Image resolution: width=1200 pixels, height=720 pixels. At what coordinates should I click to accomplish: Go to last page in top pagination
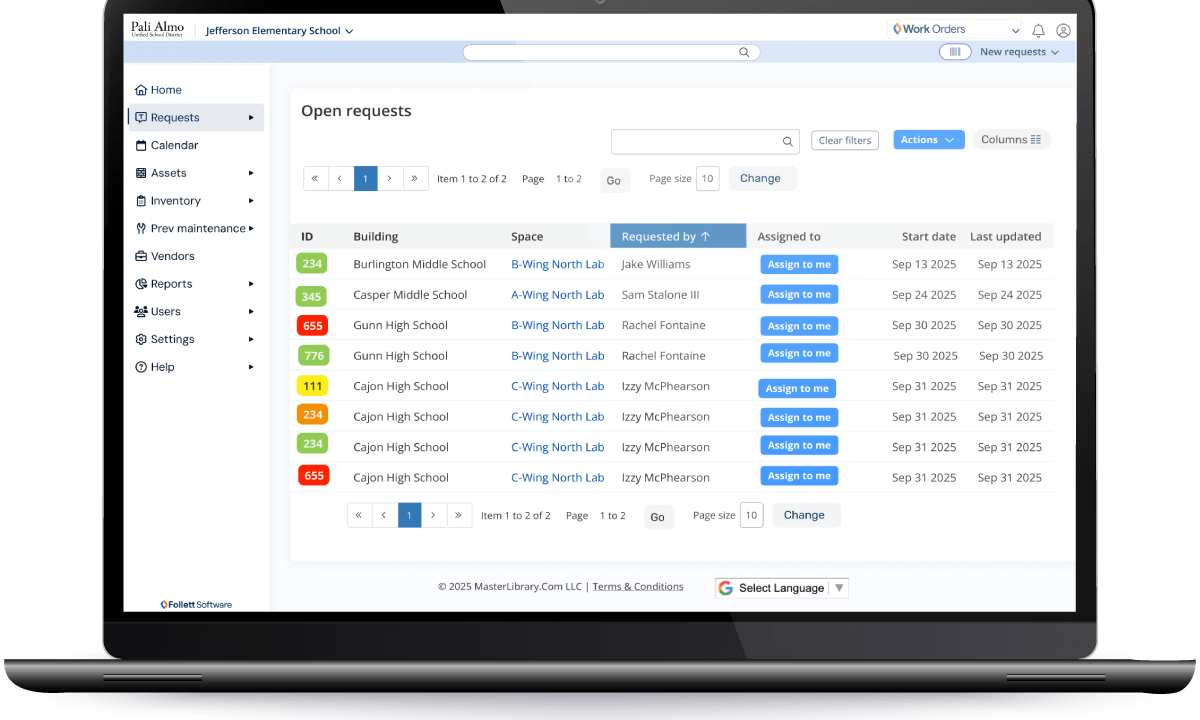[x=416, y=178]
